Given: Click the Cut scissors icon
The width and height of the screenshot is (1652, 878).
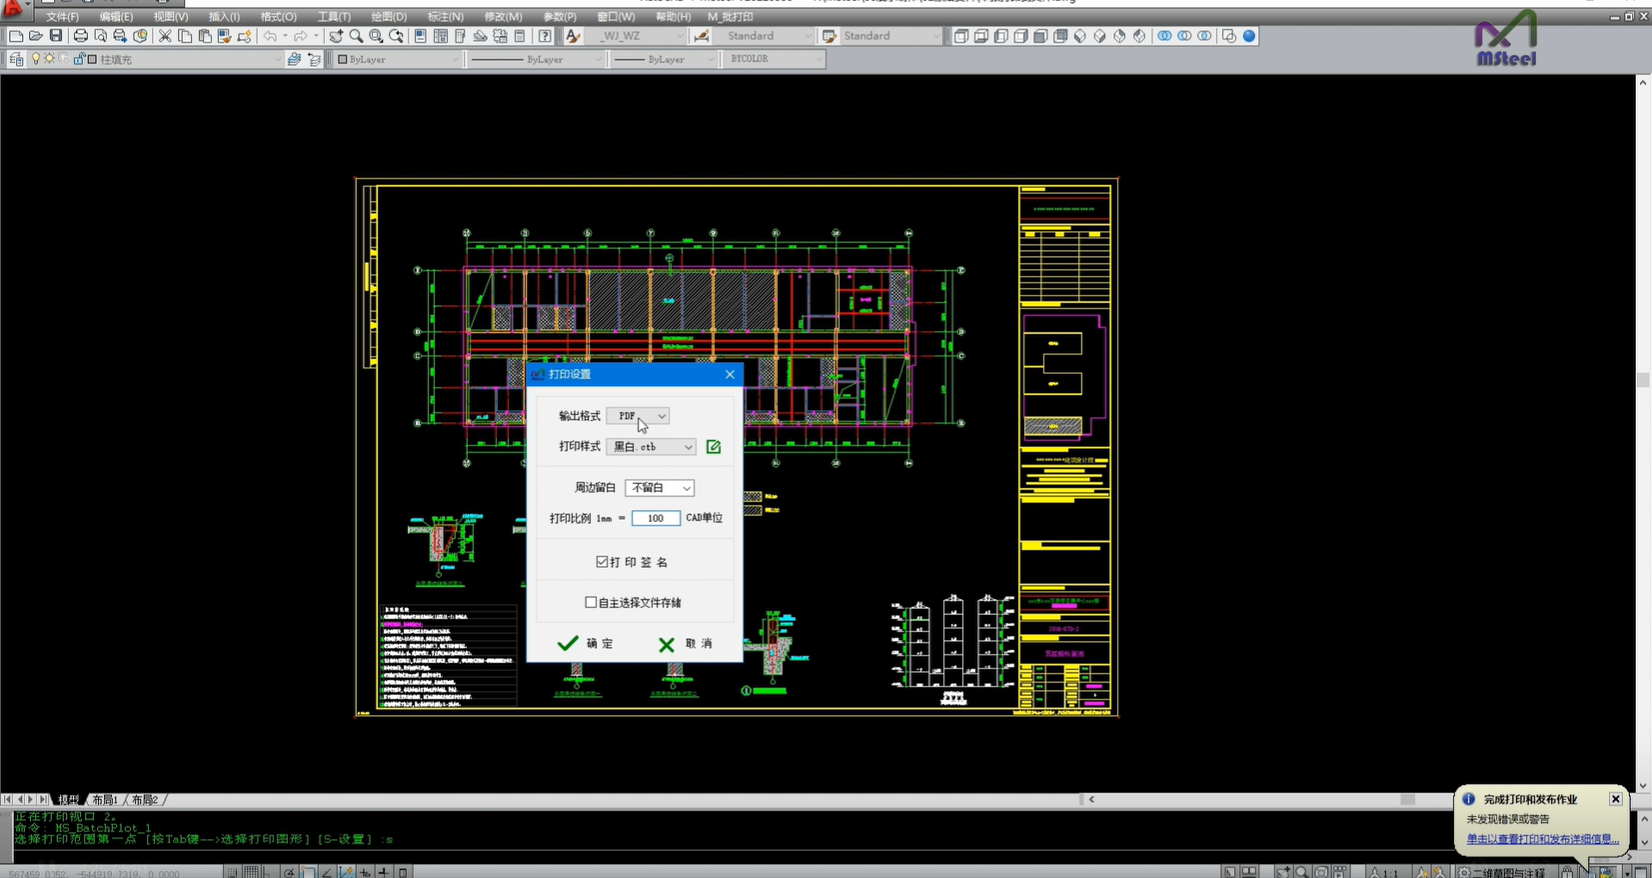Looking at the screenshot, I should point(165,36).
